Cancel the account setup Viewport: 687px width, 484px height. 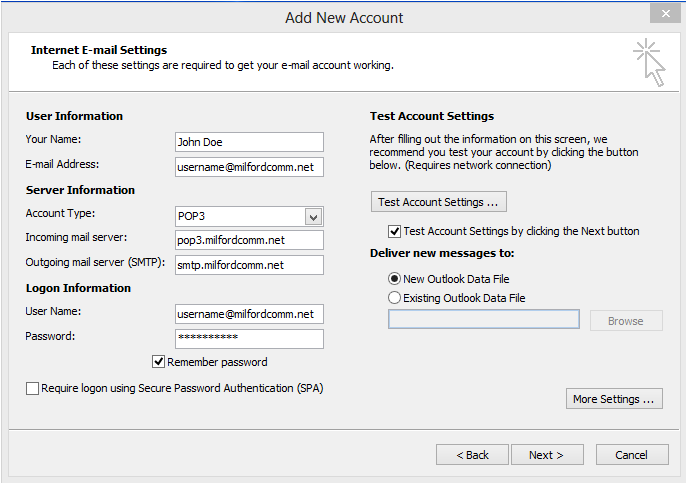(632, 455)
